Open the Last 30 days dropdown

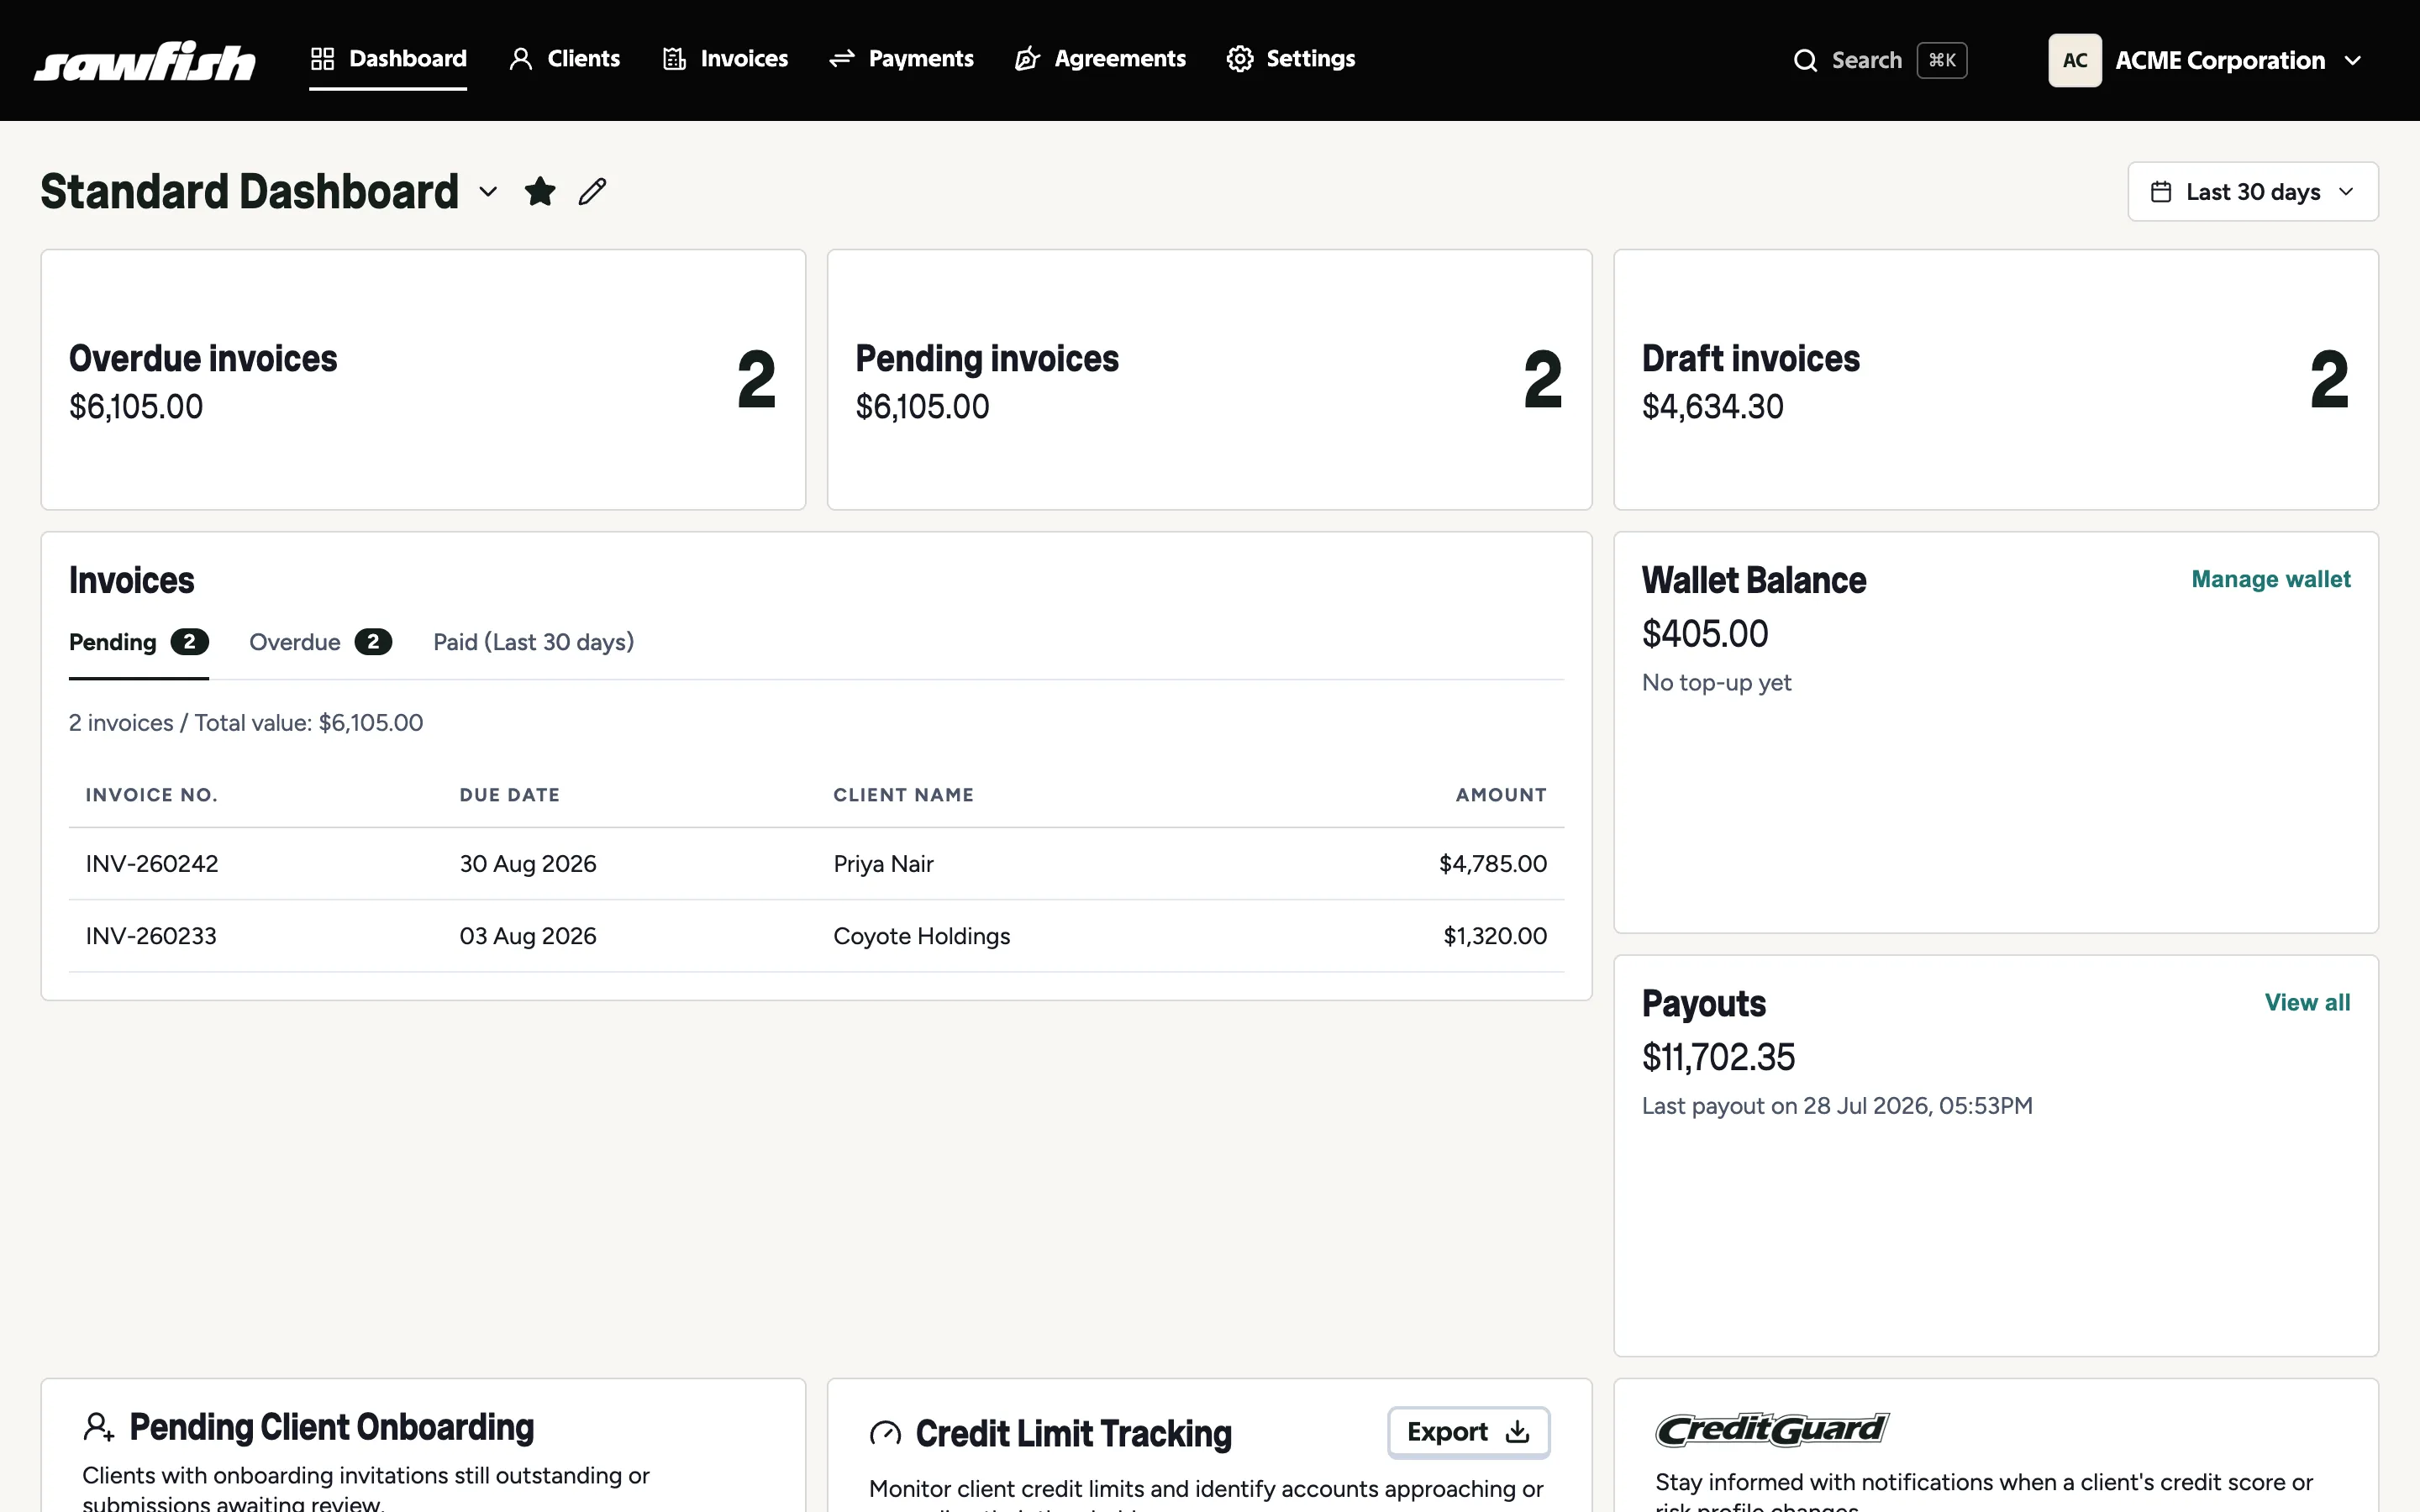click(x=2253, y=192)
